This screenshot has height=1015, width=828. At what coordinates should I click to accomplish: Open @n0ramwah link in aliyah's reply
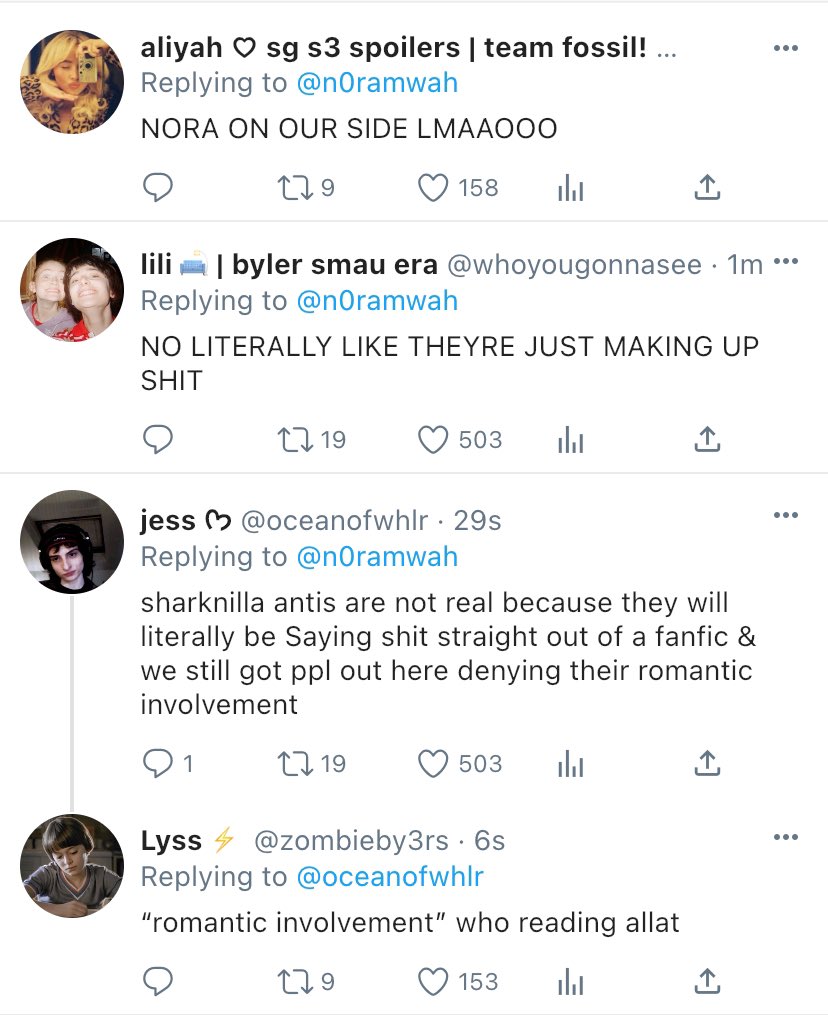tap(377, 83)
